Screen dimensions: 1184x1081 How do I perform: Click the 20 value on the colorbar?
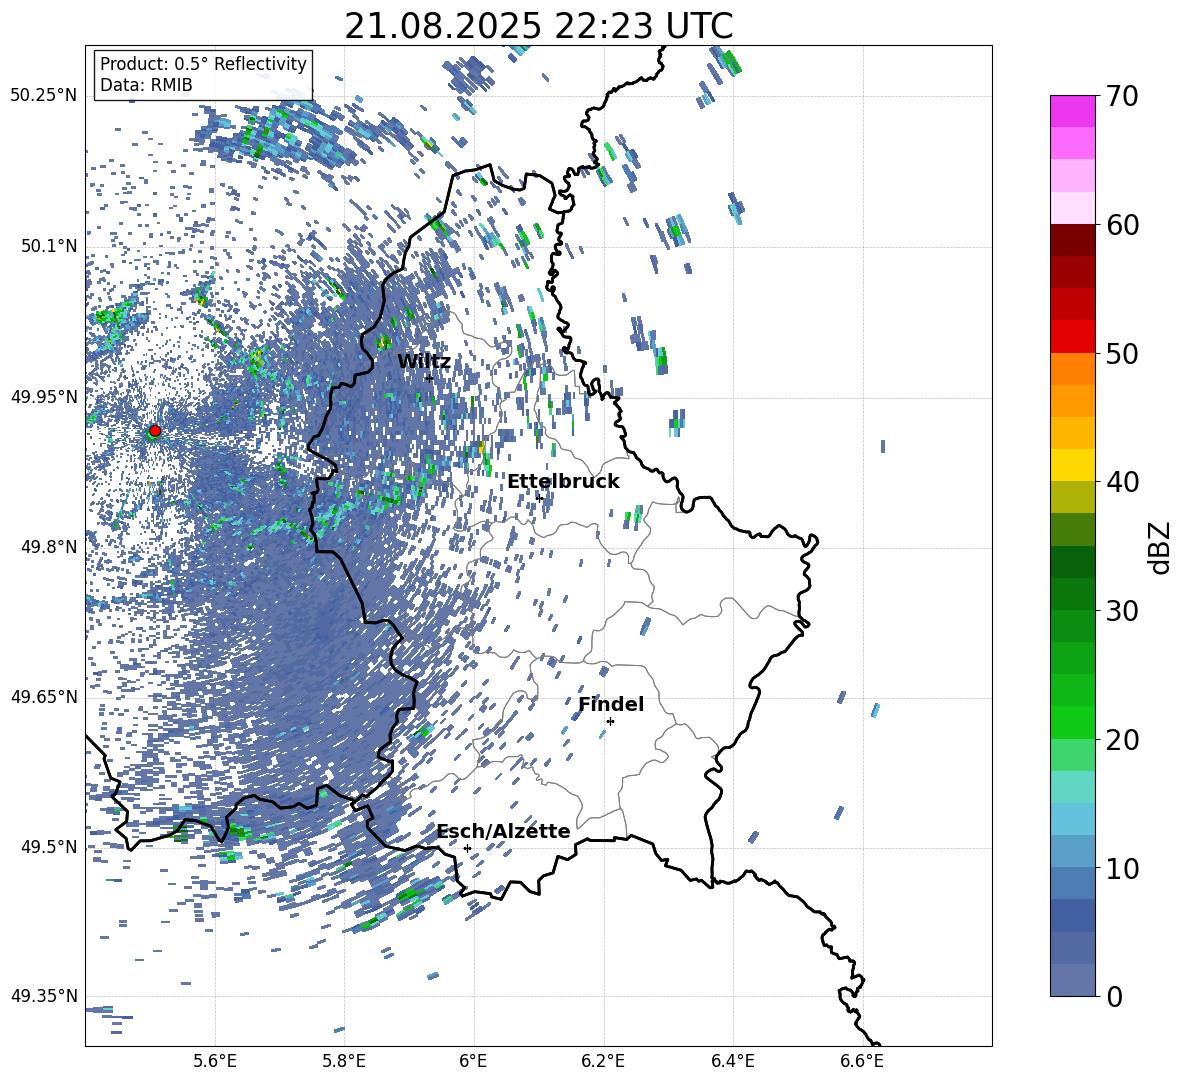click(1122, 739)
